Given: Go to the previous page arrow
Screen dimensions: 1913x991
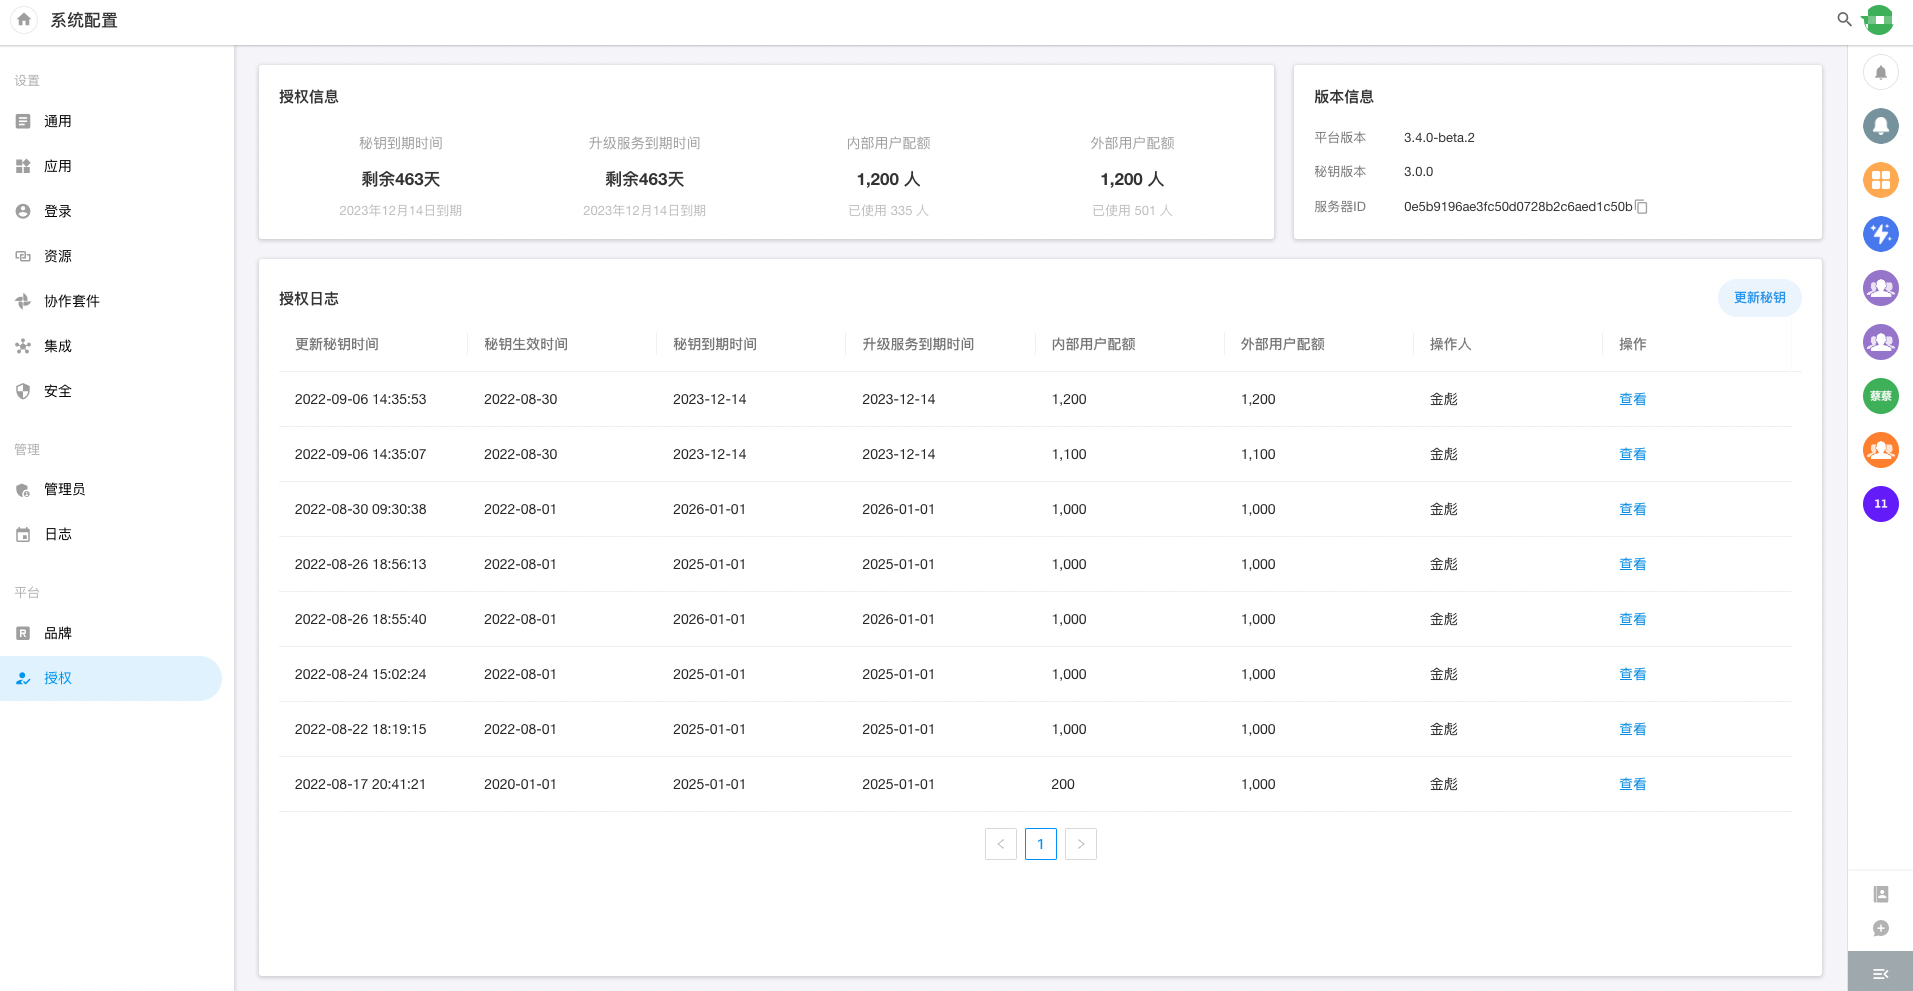Looking at the screenshot, I should (x=1000, y=844).
